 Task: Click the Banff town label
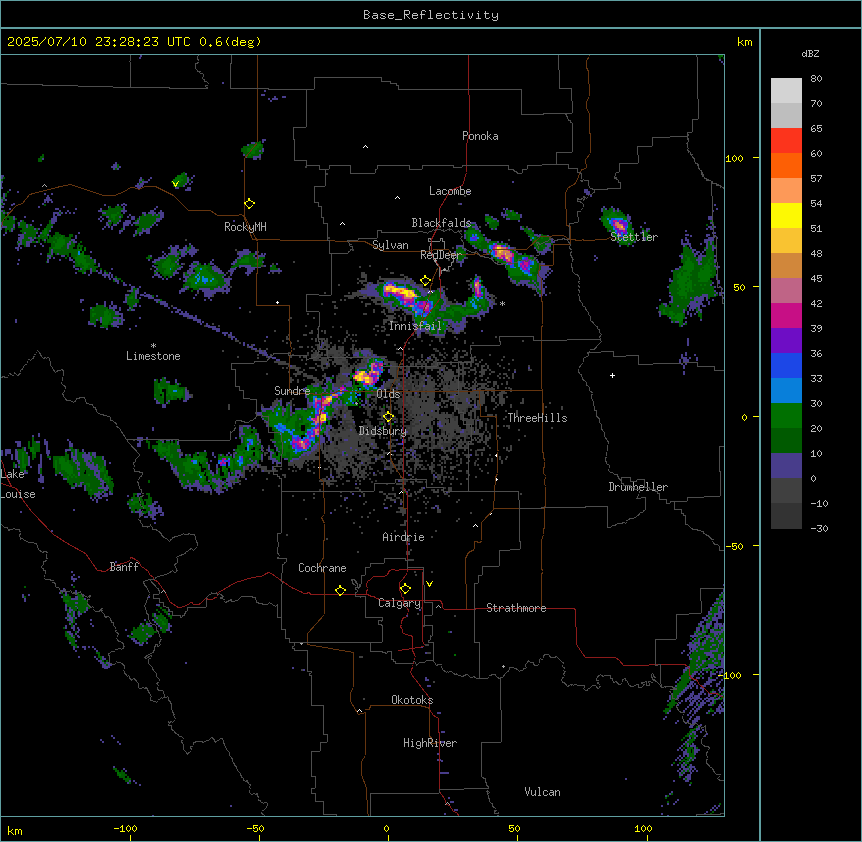124,567
